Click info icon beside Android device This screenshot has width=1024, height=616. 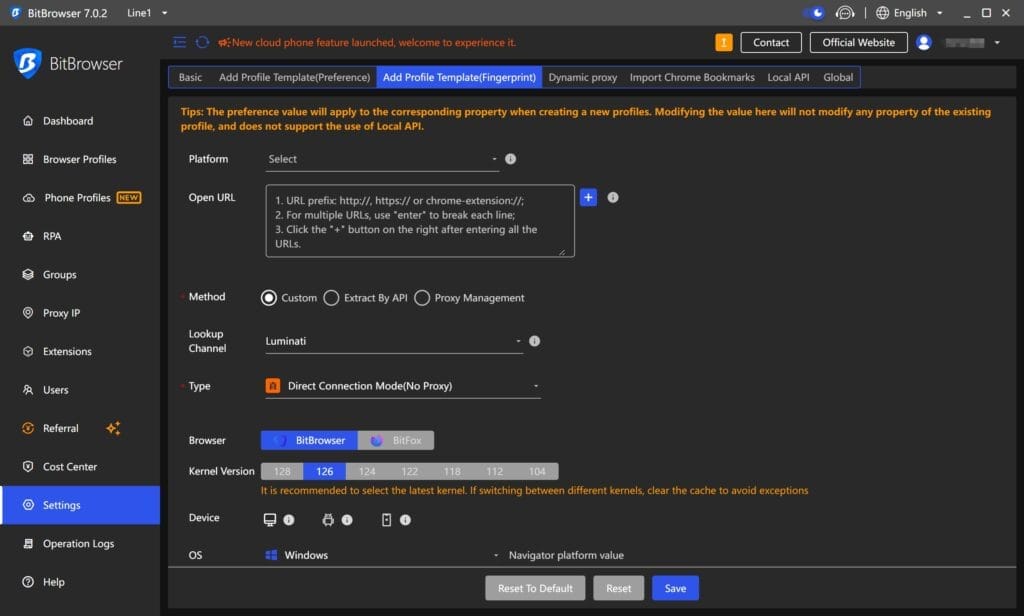[x=347, y=520]
